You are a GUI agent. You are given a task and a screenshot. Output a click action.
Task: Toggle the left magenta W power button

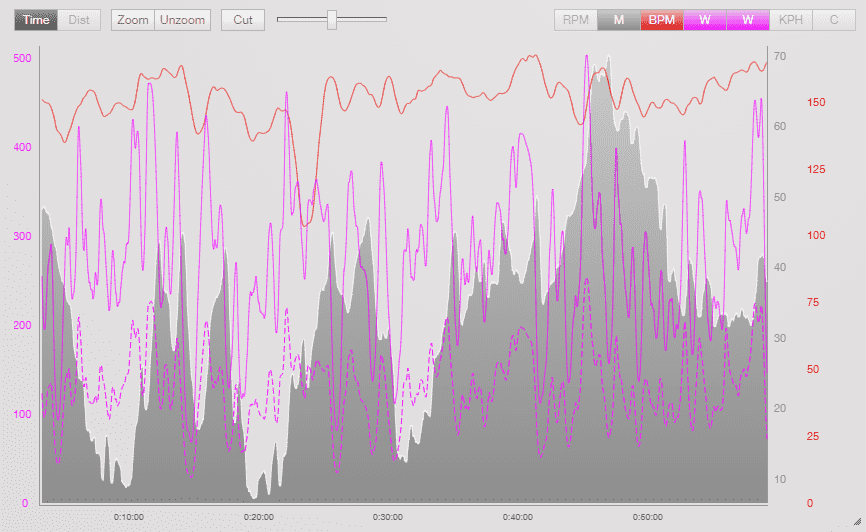705,20
